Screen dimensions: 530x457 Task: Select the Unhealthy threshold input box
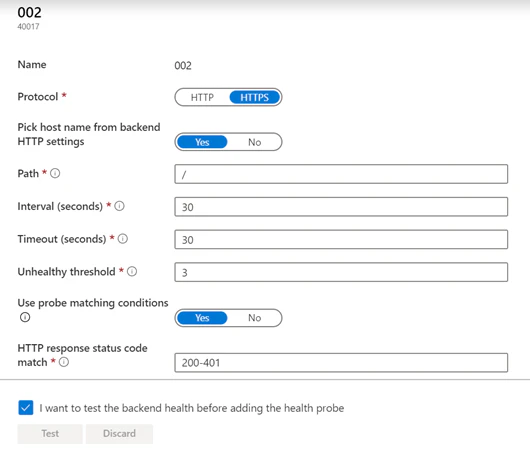[x=341, y=272]
